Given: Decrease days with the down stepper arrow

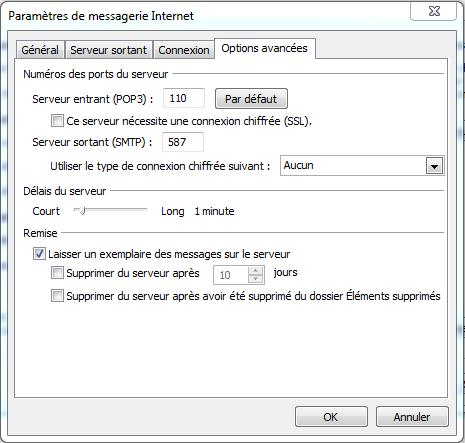Looking at the screenshot, I should click(256, 279).
